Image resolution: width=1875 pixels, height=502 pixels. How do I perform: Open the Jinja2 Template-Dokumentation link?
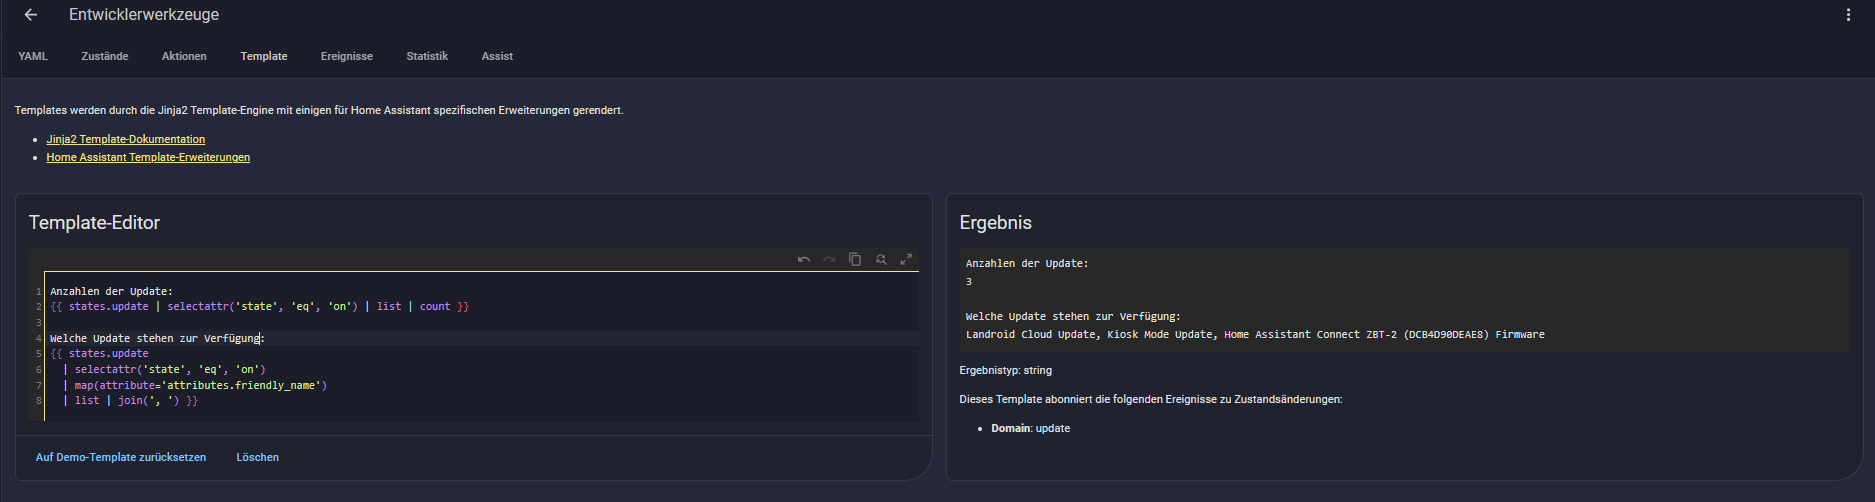click(x=126, y=140)
